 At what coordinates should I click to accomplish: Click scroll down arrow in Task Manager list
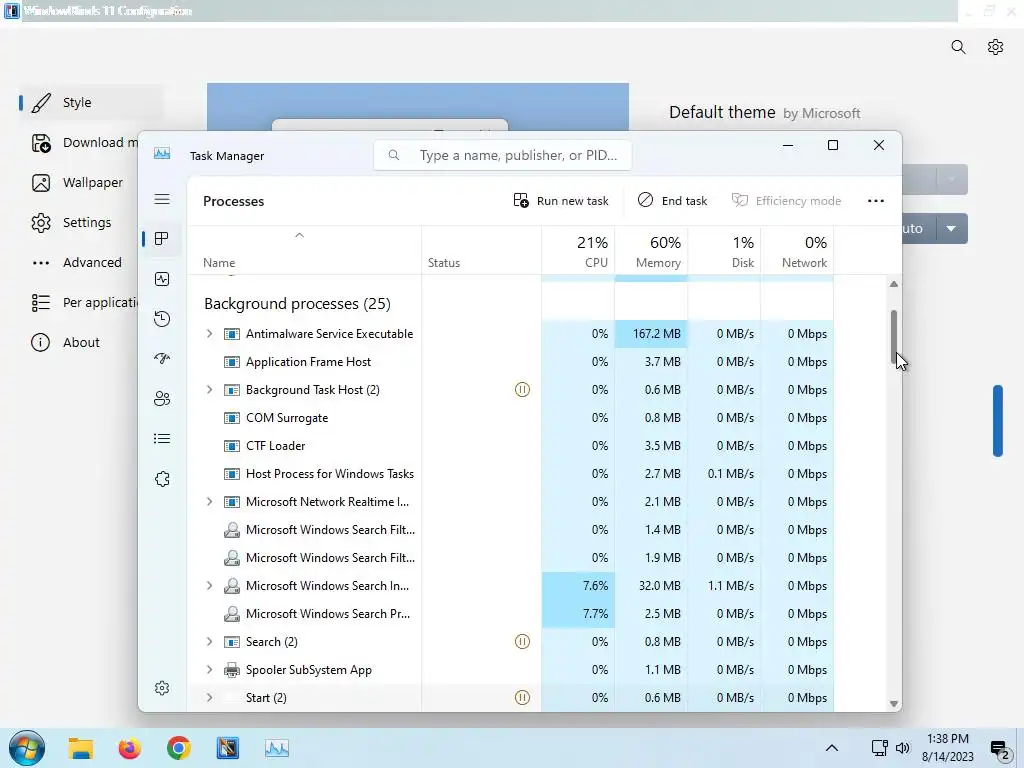click(894, 703)
